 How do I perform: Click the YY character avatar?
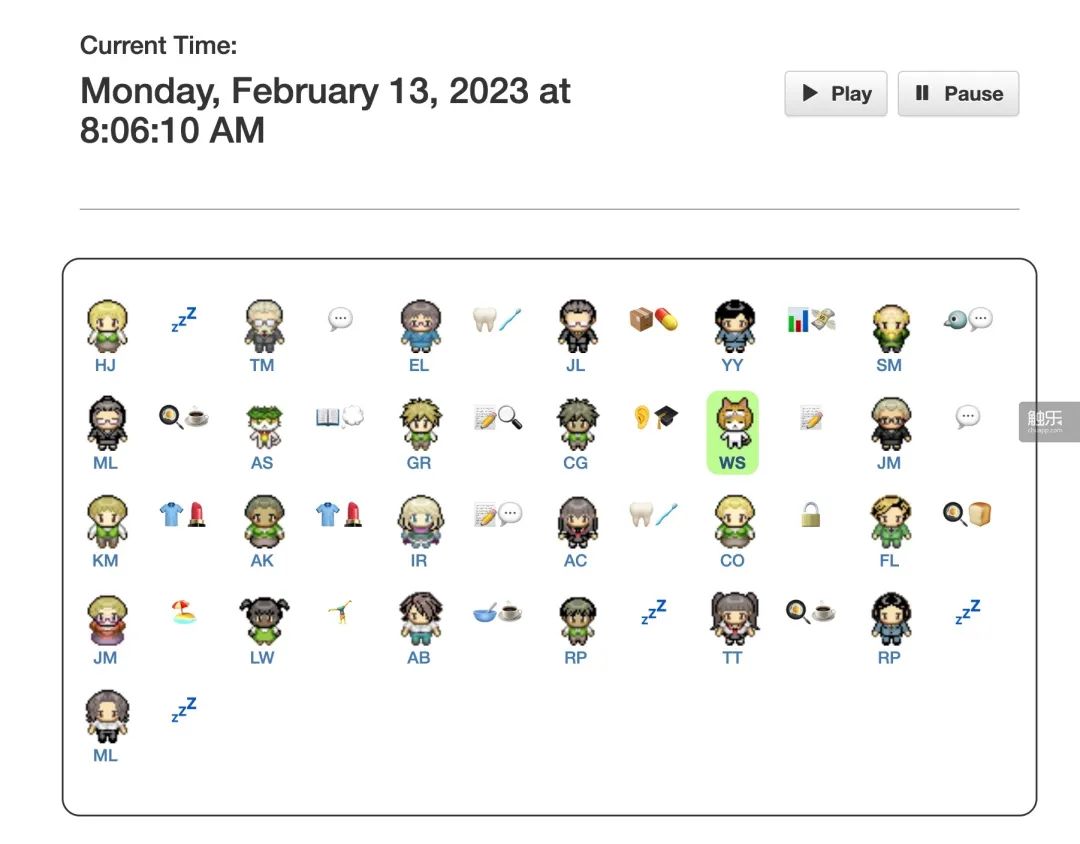[x=732, y=325]
